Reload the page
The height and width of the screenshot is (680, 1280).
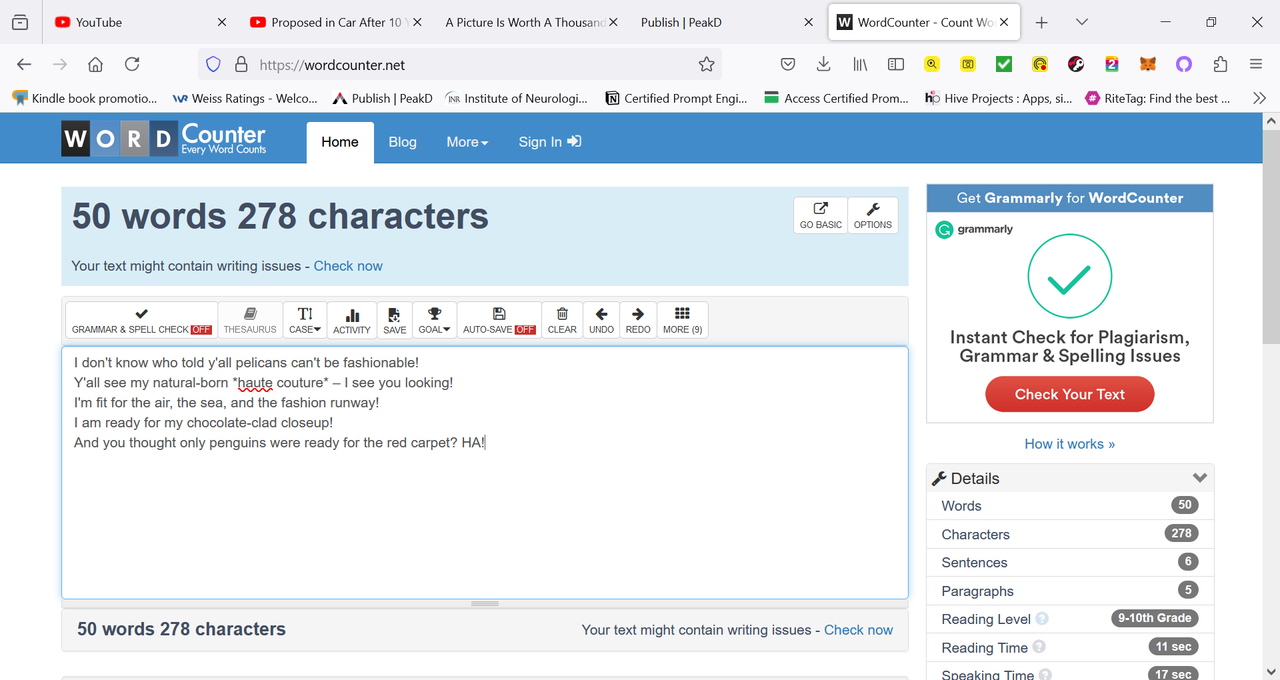[x=132, y=64]
